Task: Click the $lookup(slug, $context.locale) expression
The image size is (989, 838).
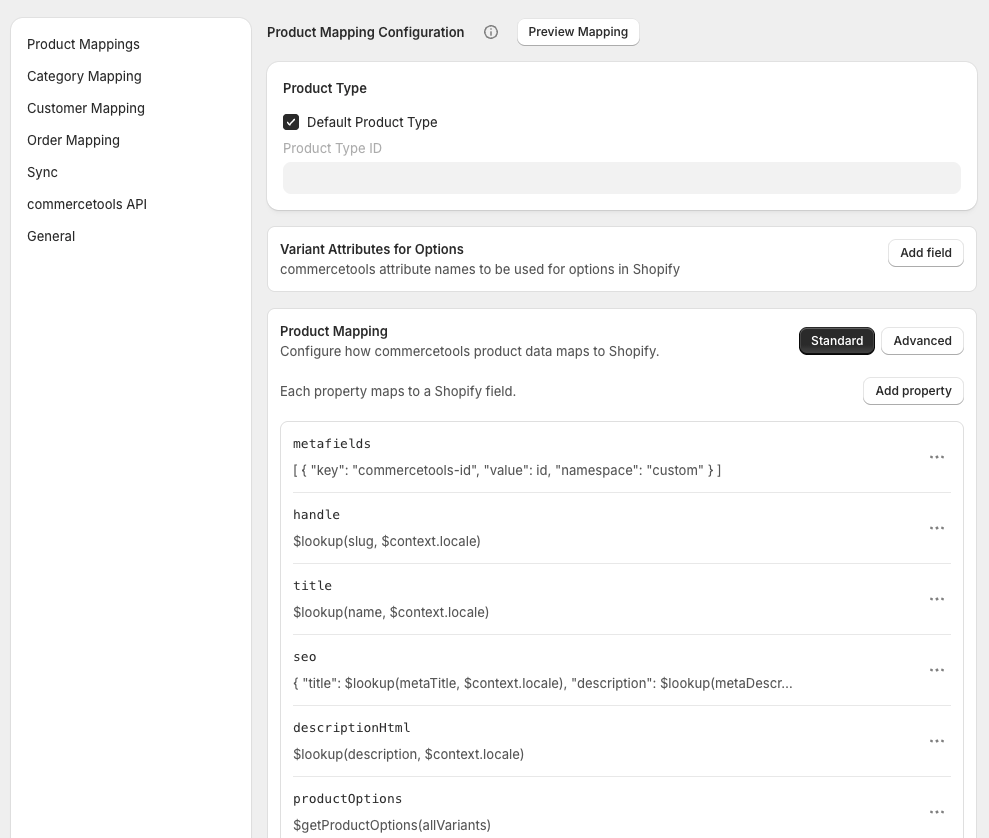Action: (387, 542)
